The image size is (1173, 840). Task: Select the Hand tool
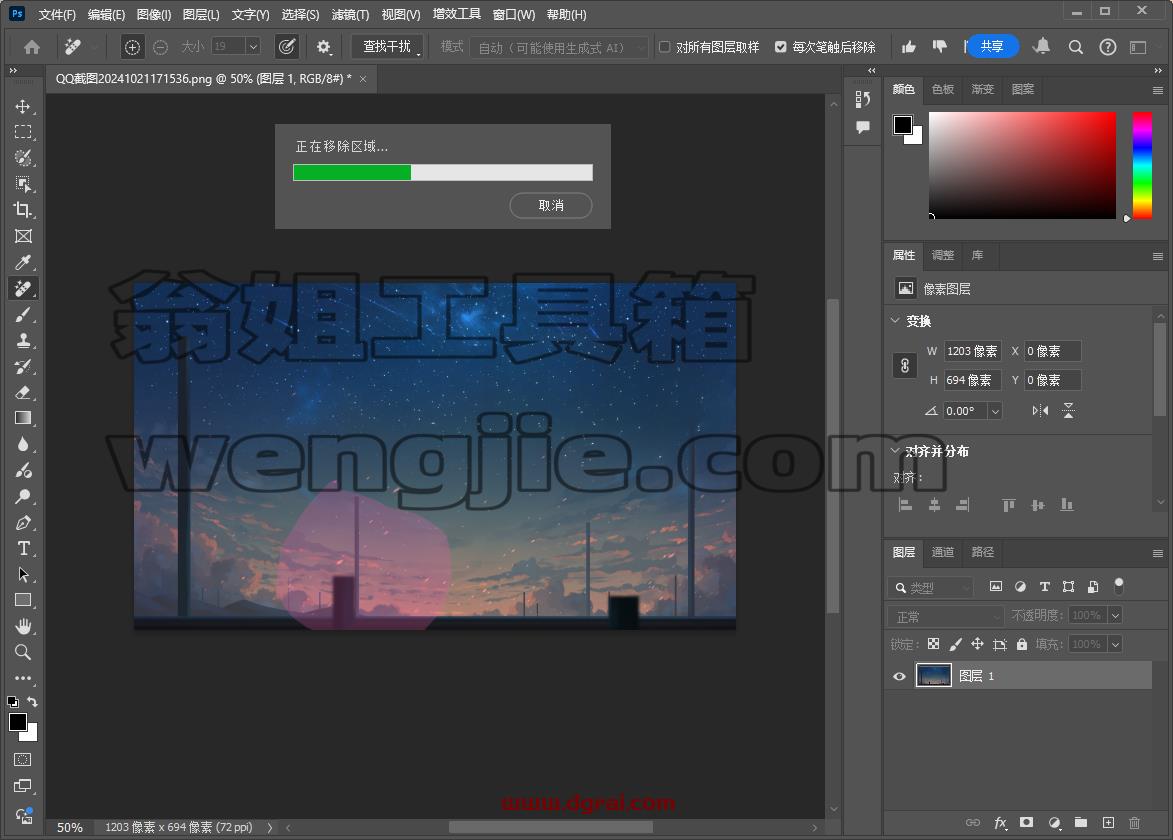23,626
